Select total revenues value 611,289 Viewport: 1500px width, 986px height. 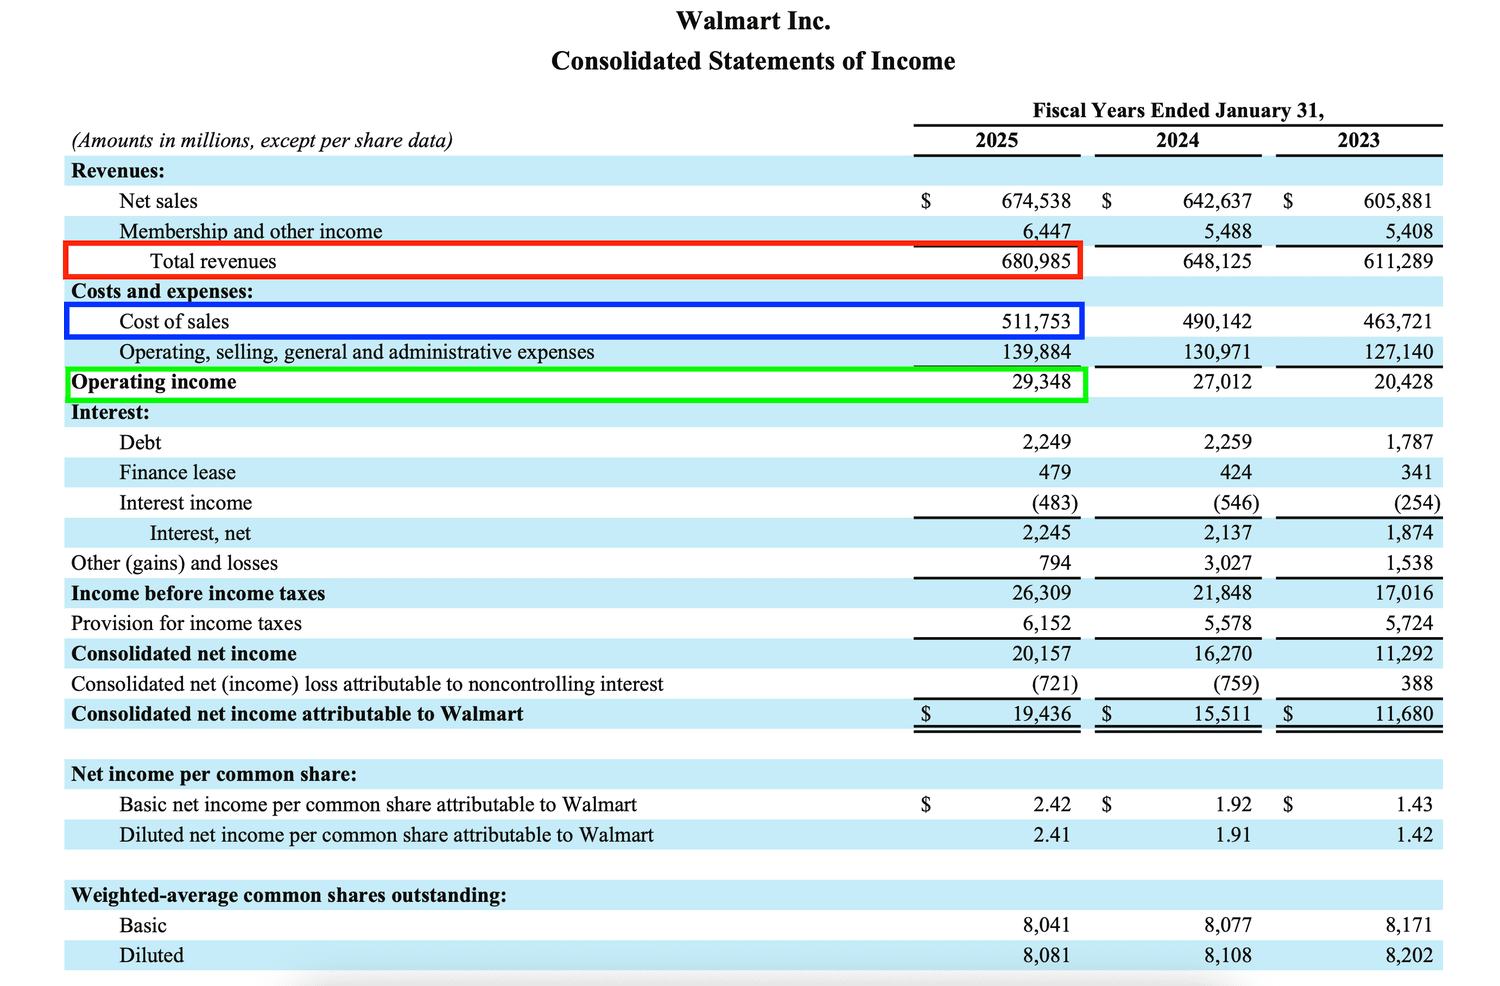(x=1398, y=262)
